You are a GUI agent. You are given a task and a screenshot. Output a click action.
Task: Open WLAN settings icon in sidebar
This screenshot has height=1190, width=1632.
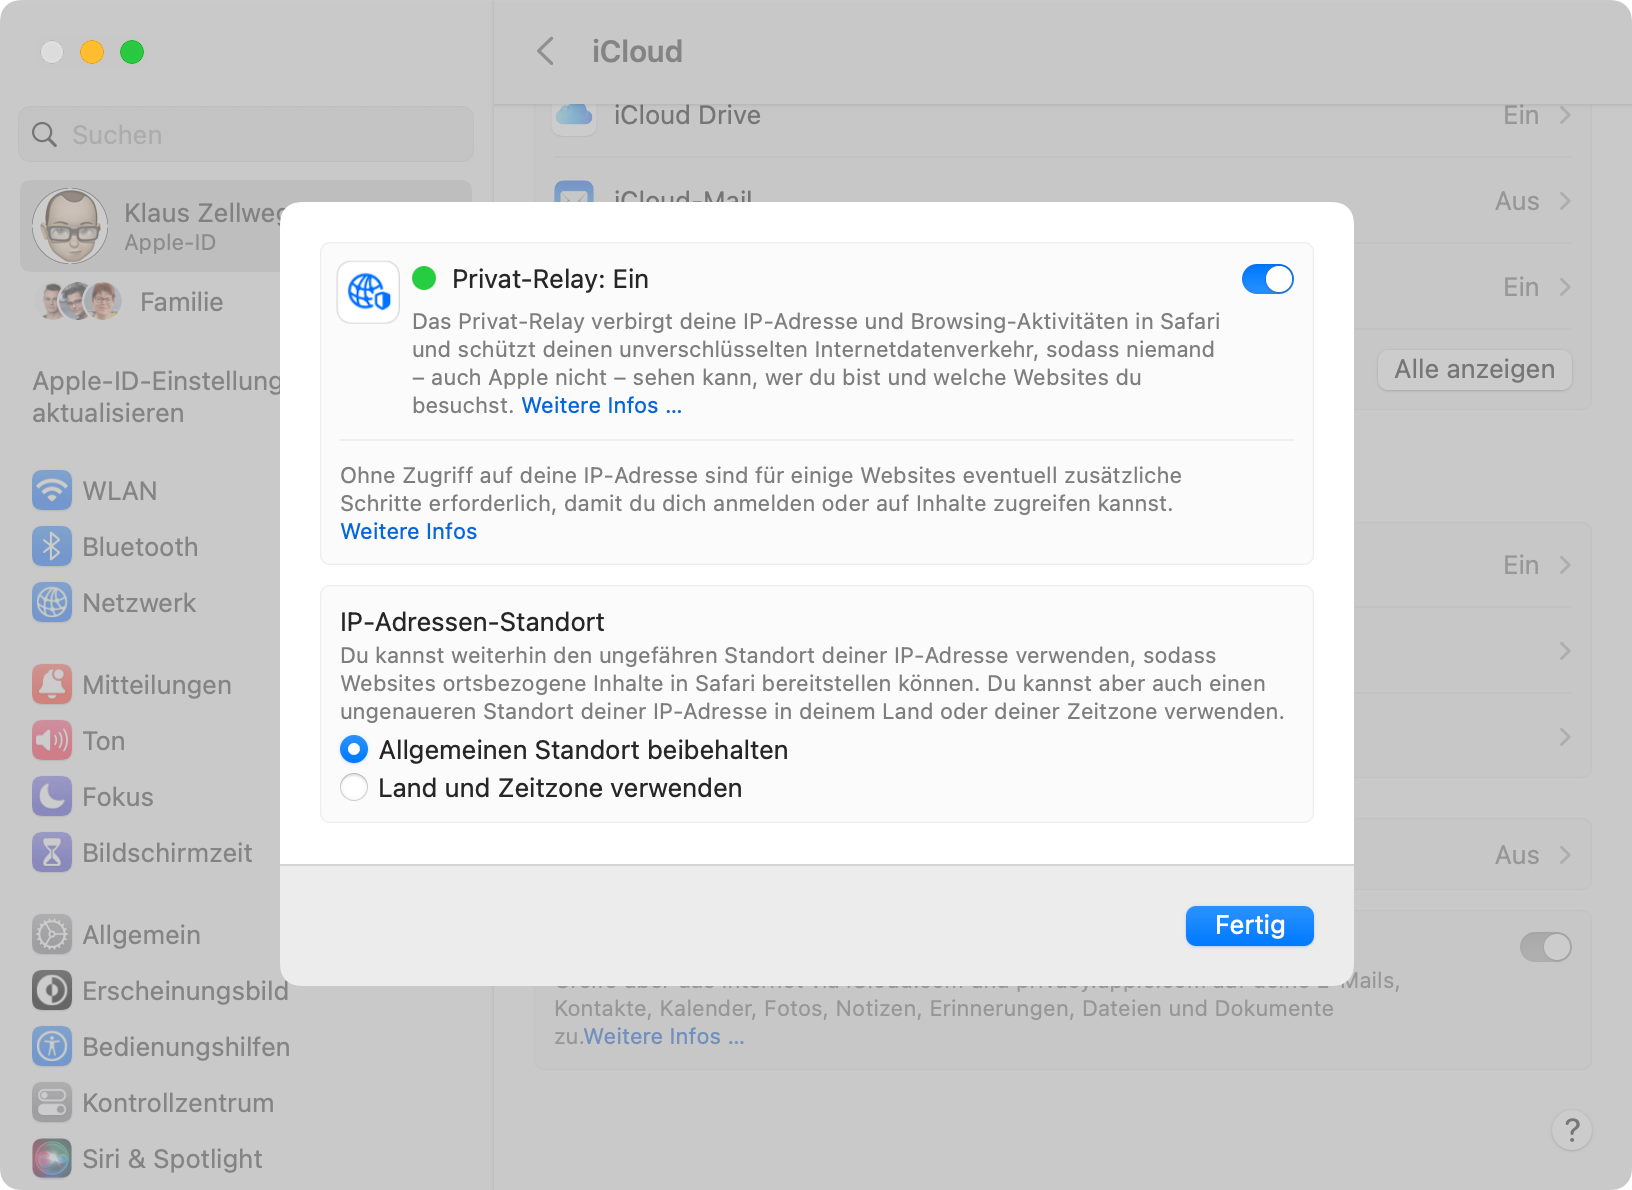[x=52, y=490]
